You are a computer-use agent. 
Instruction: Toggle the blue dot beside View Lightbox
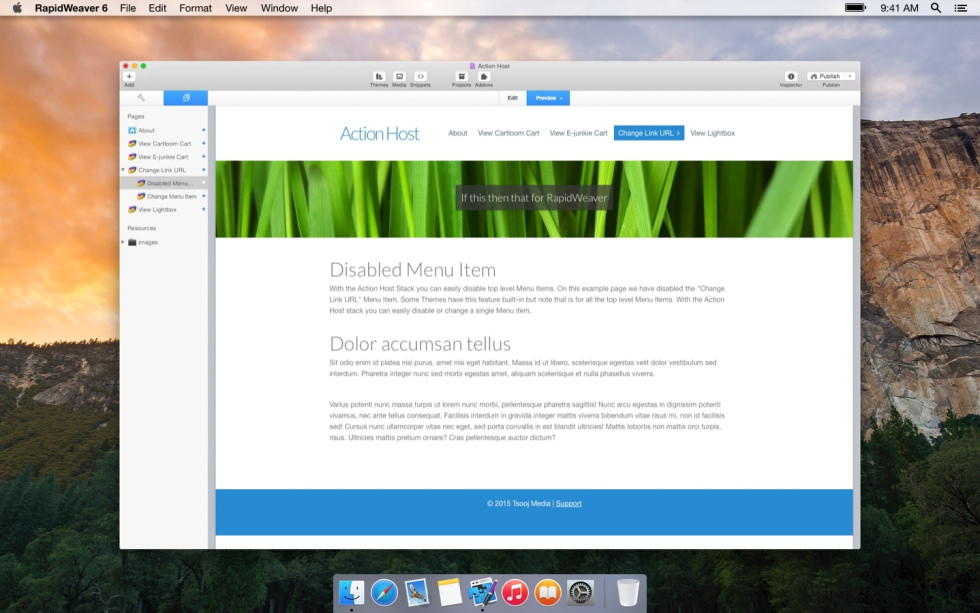(204, 209)
